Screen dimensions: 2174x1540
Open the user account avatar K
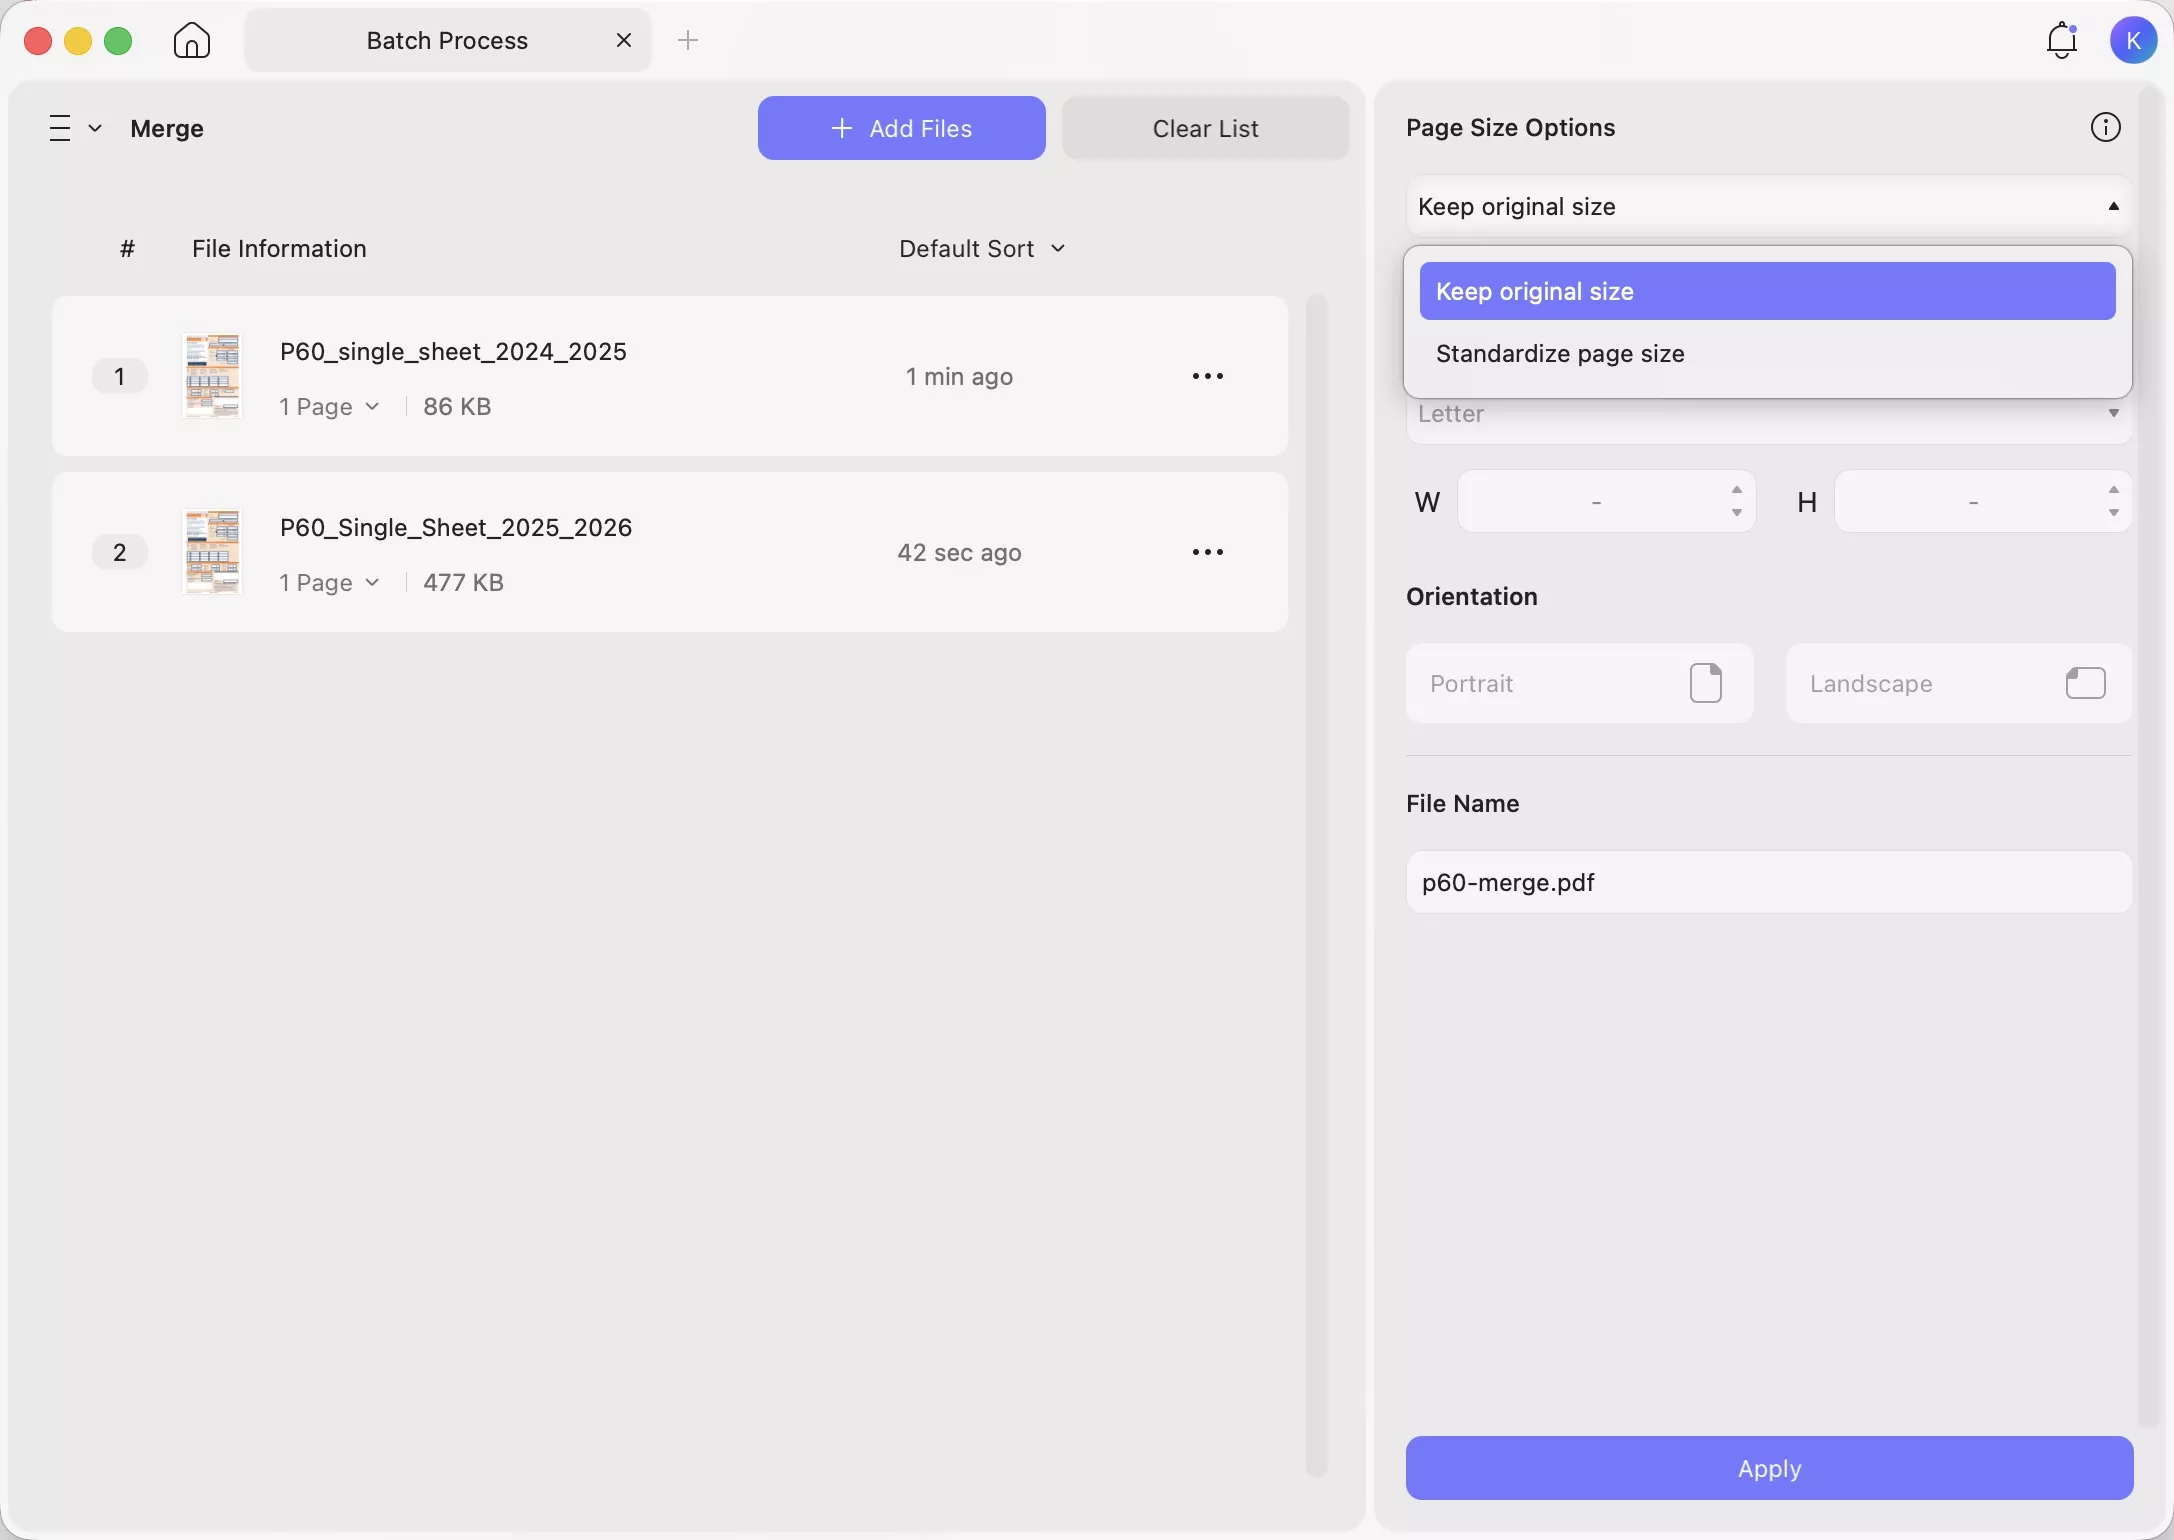pyautogui.click(x=2133, y=41)
